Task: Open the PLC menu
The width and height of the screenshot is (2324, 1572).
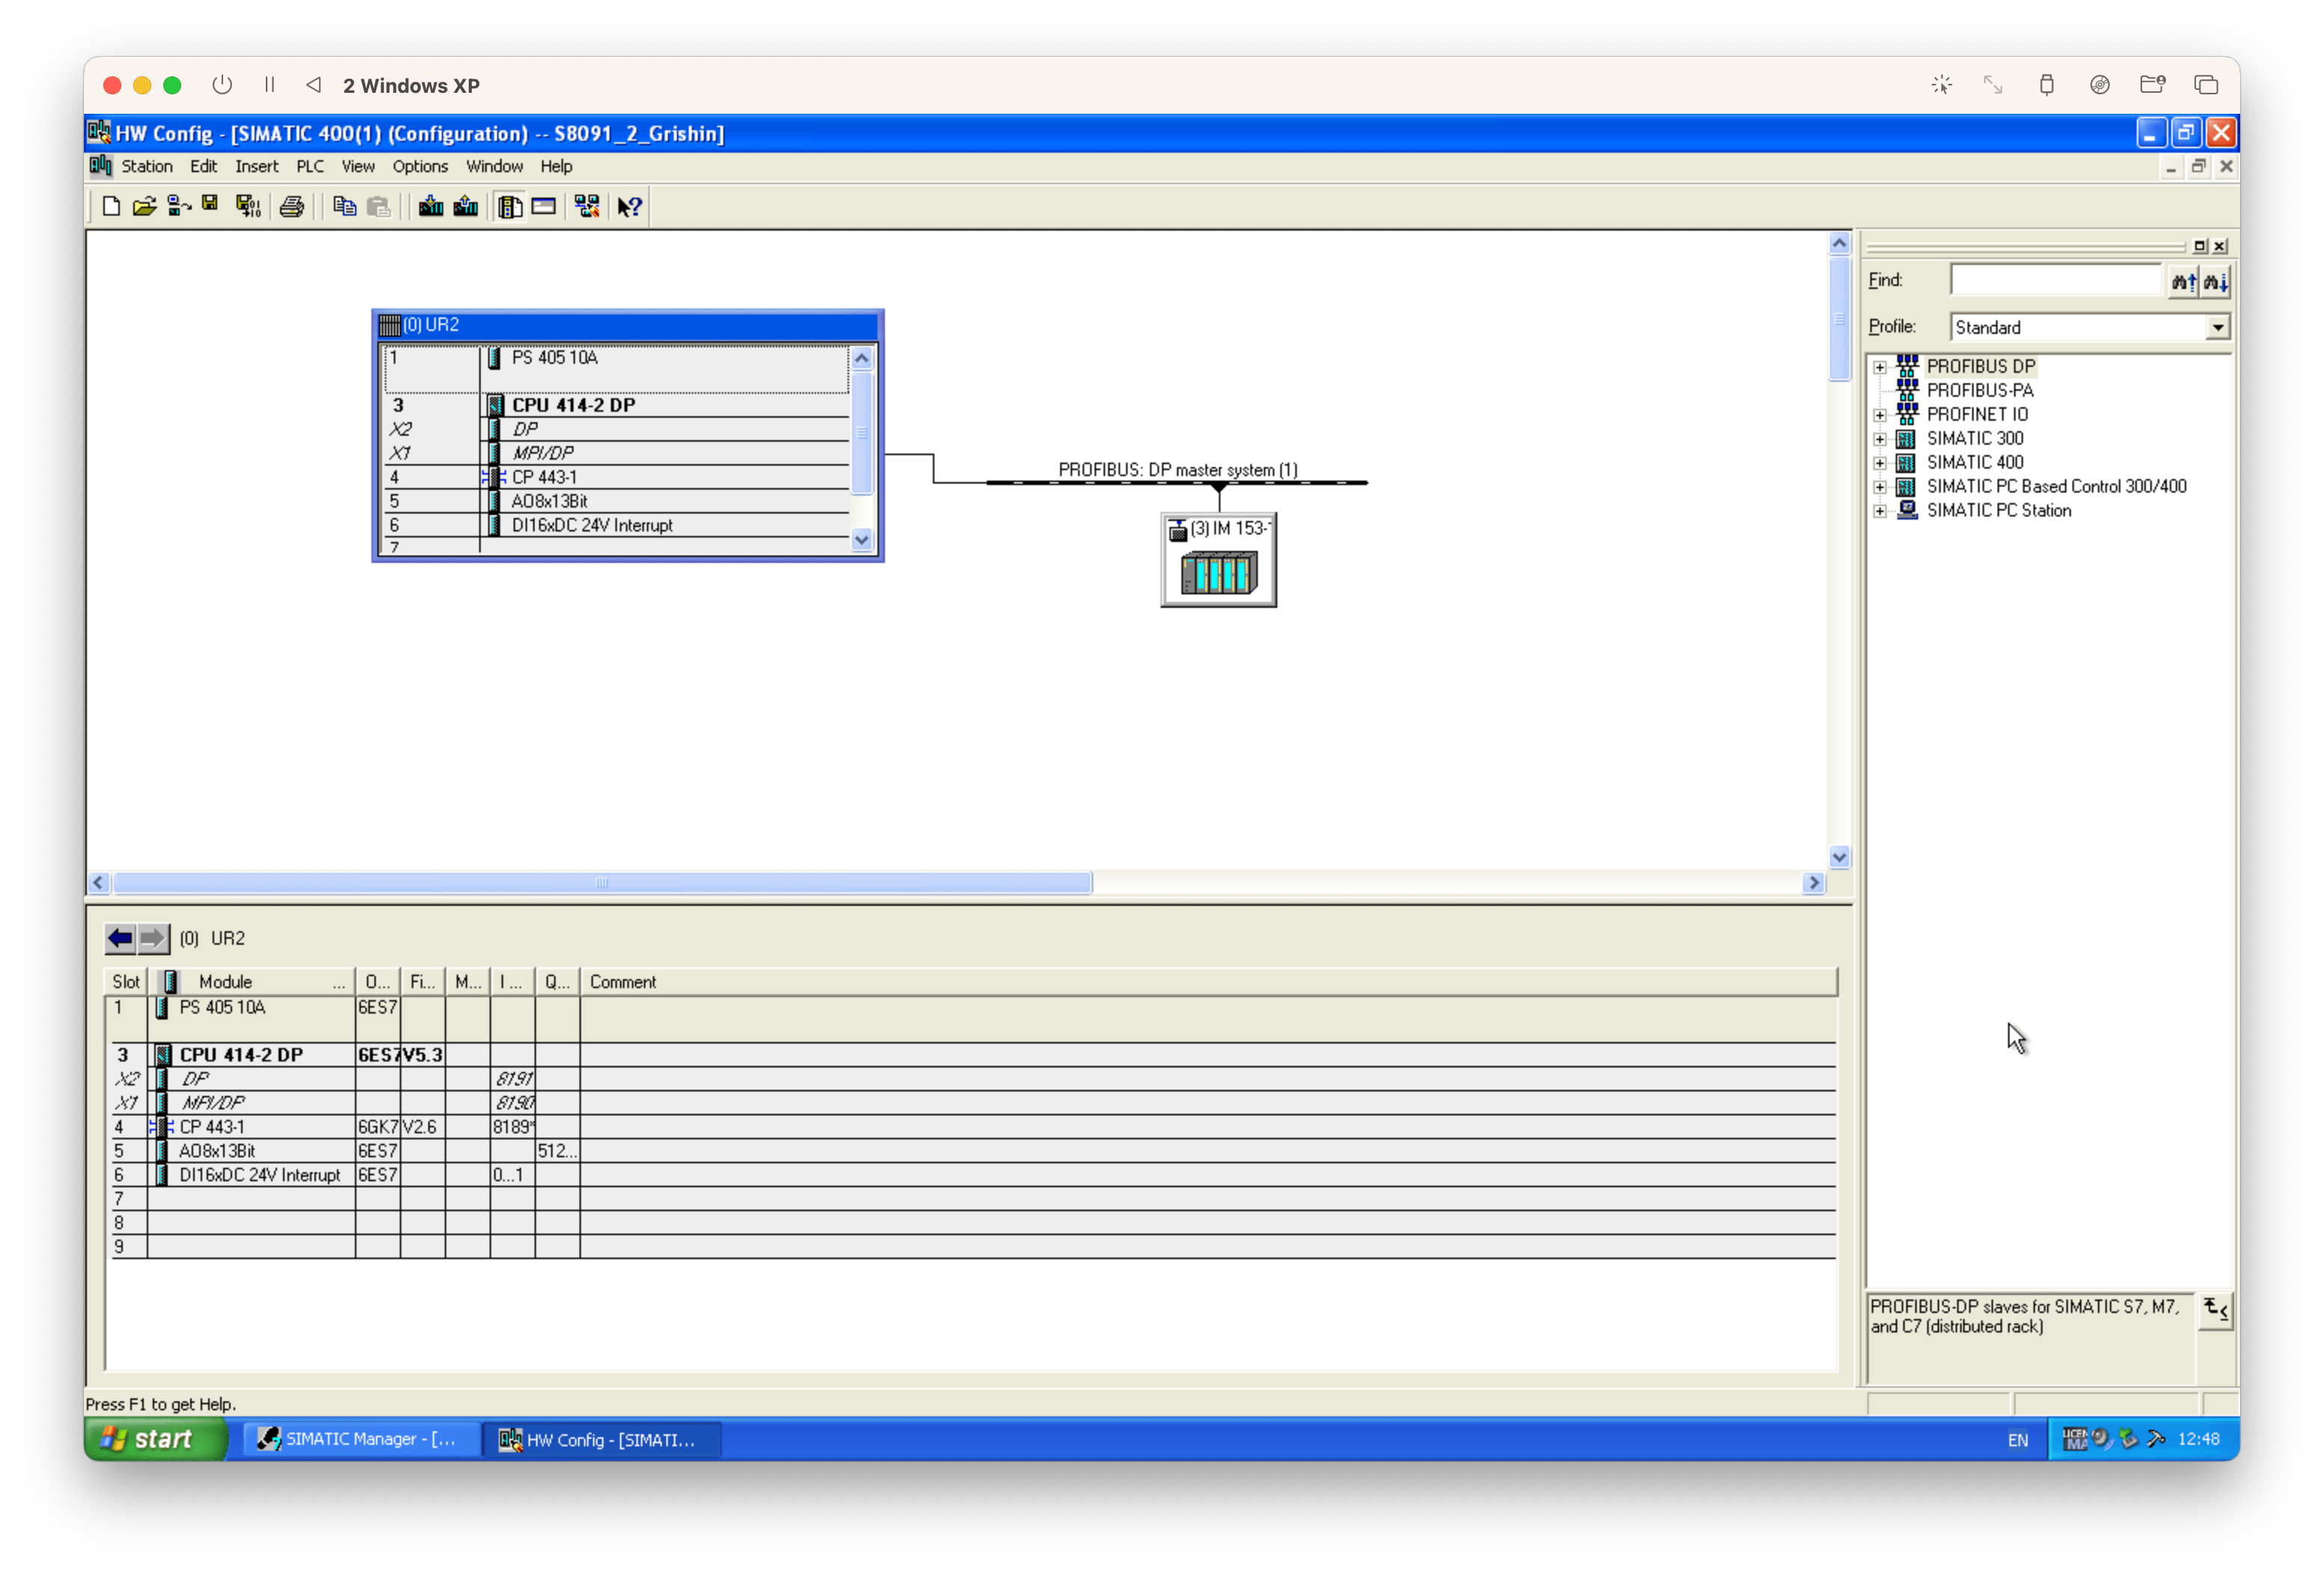Action: (x=309, y=166)
